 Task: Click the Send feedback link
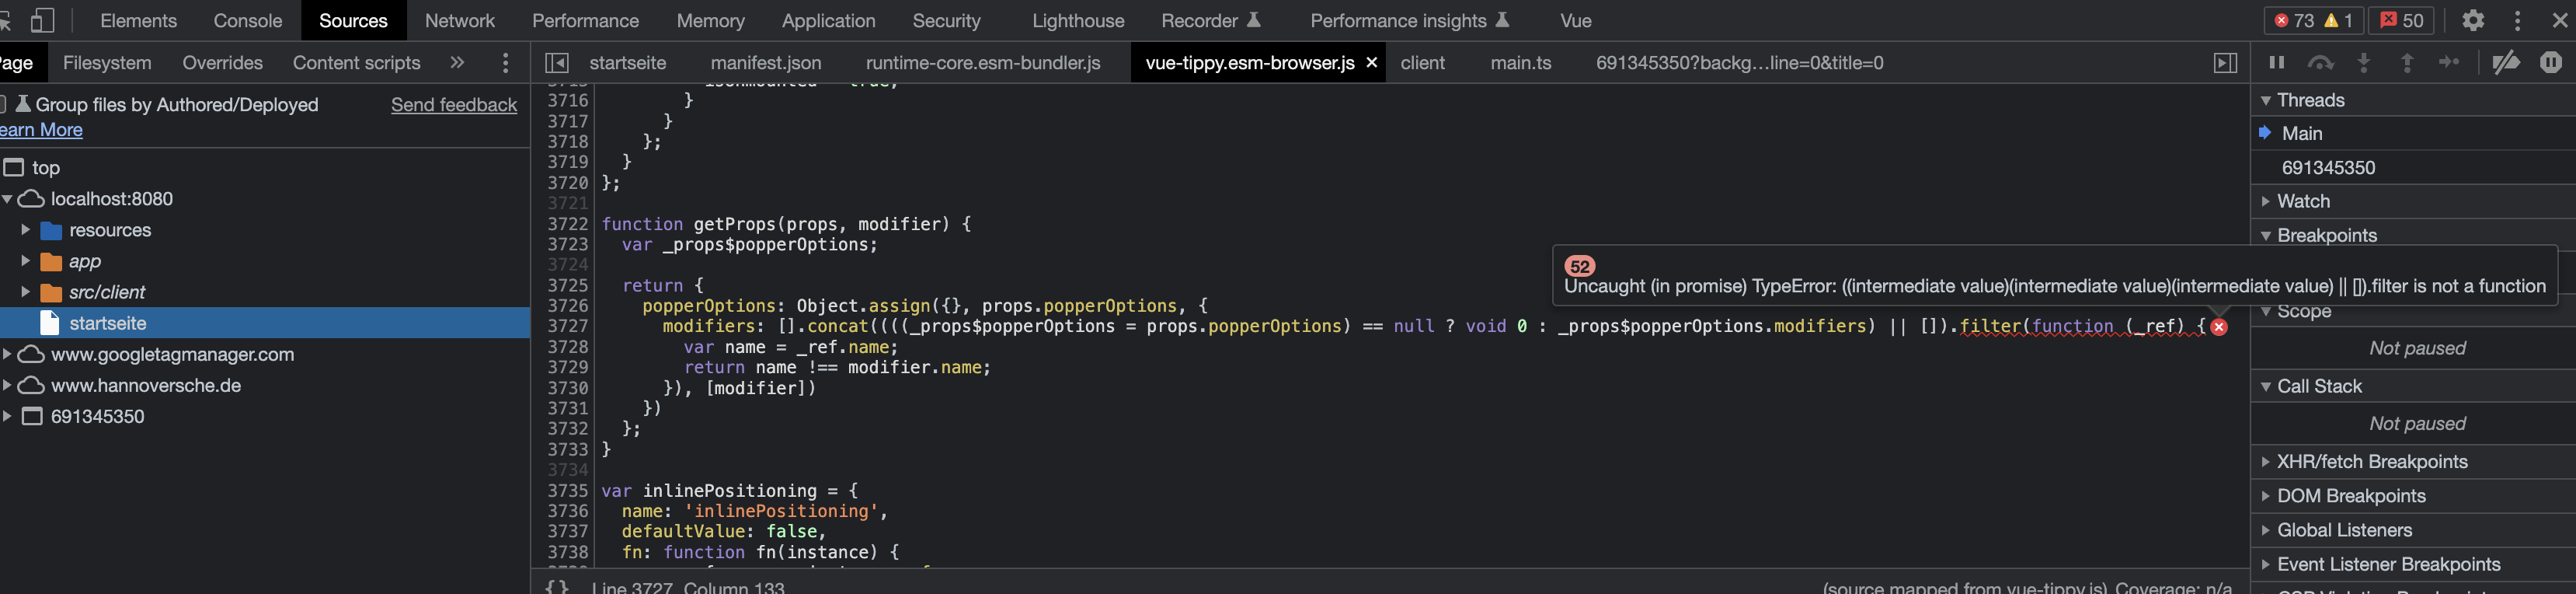pos(454,104)
